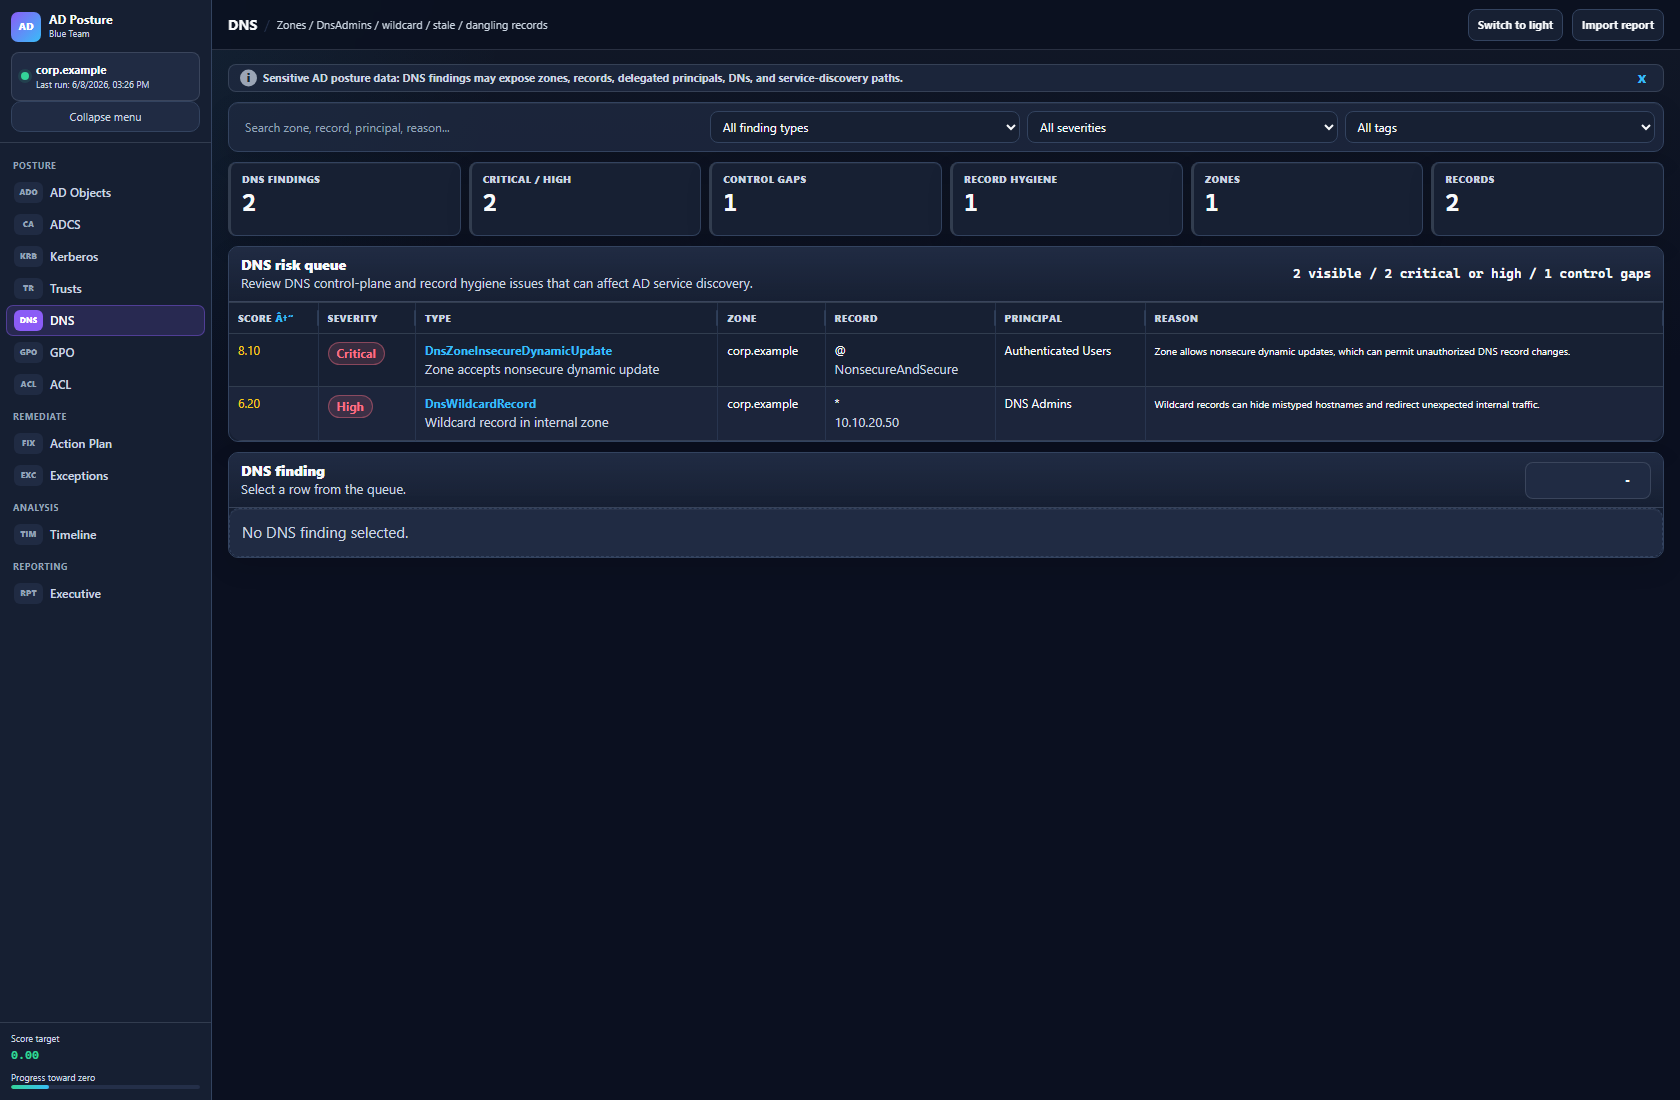Open Trusts section

tap(106, 289)
